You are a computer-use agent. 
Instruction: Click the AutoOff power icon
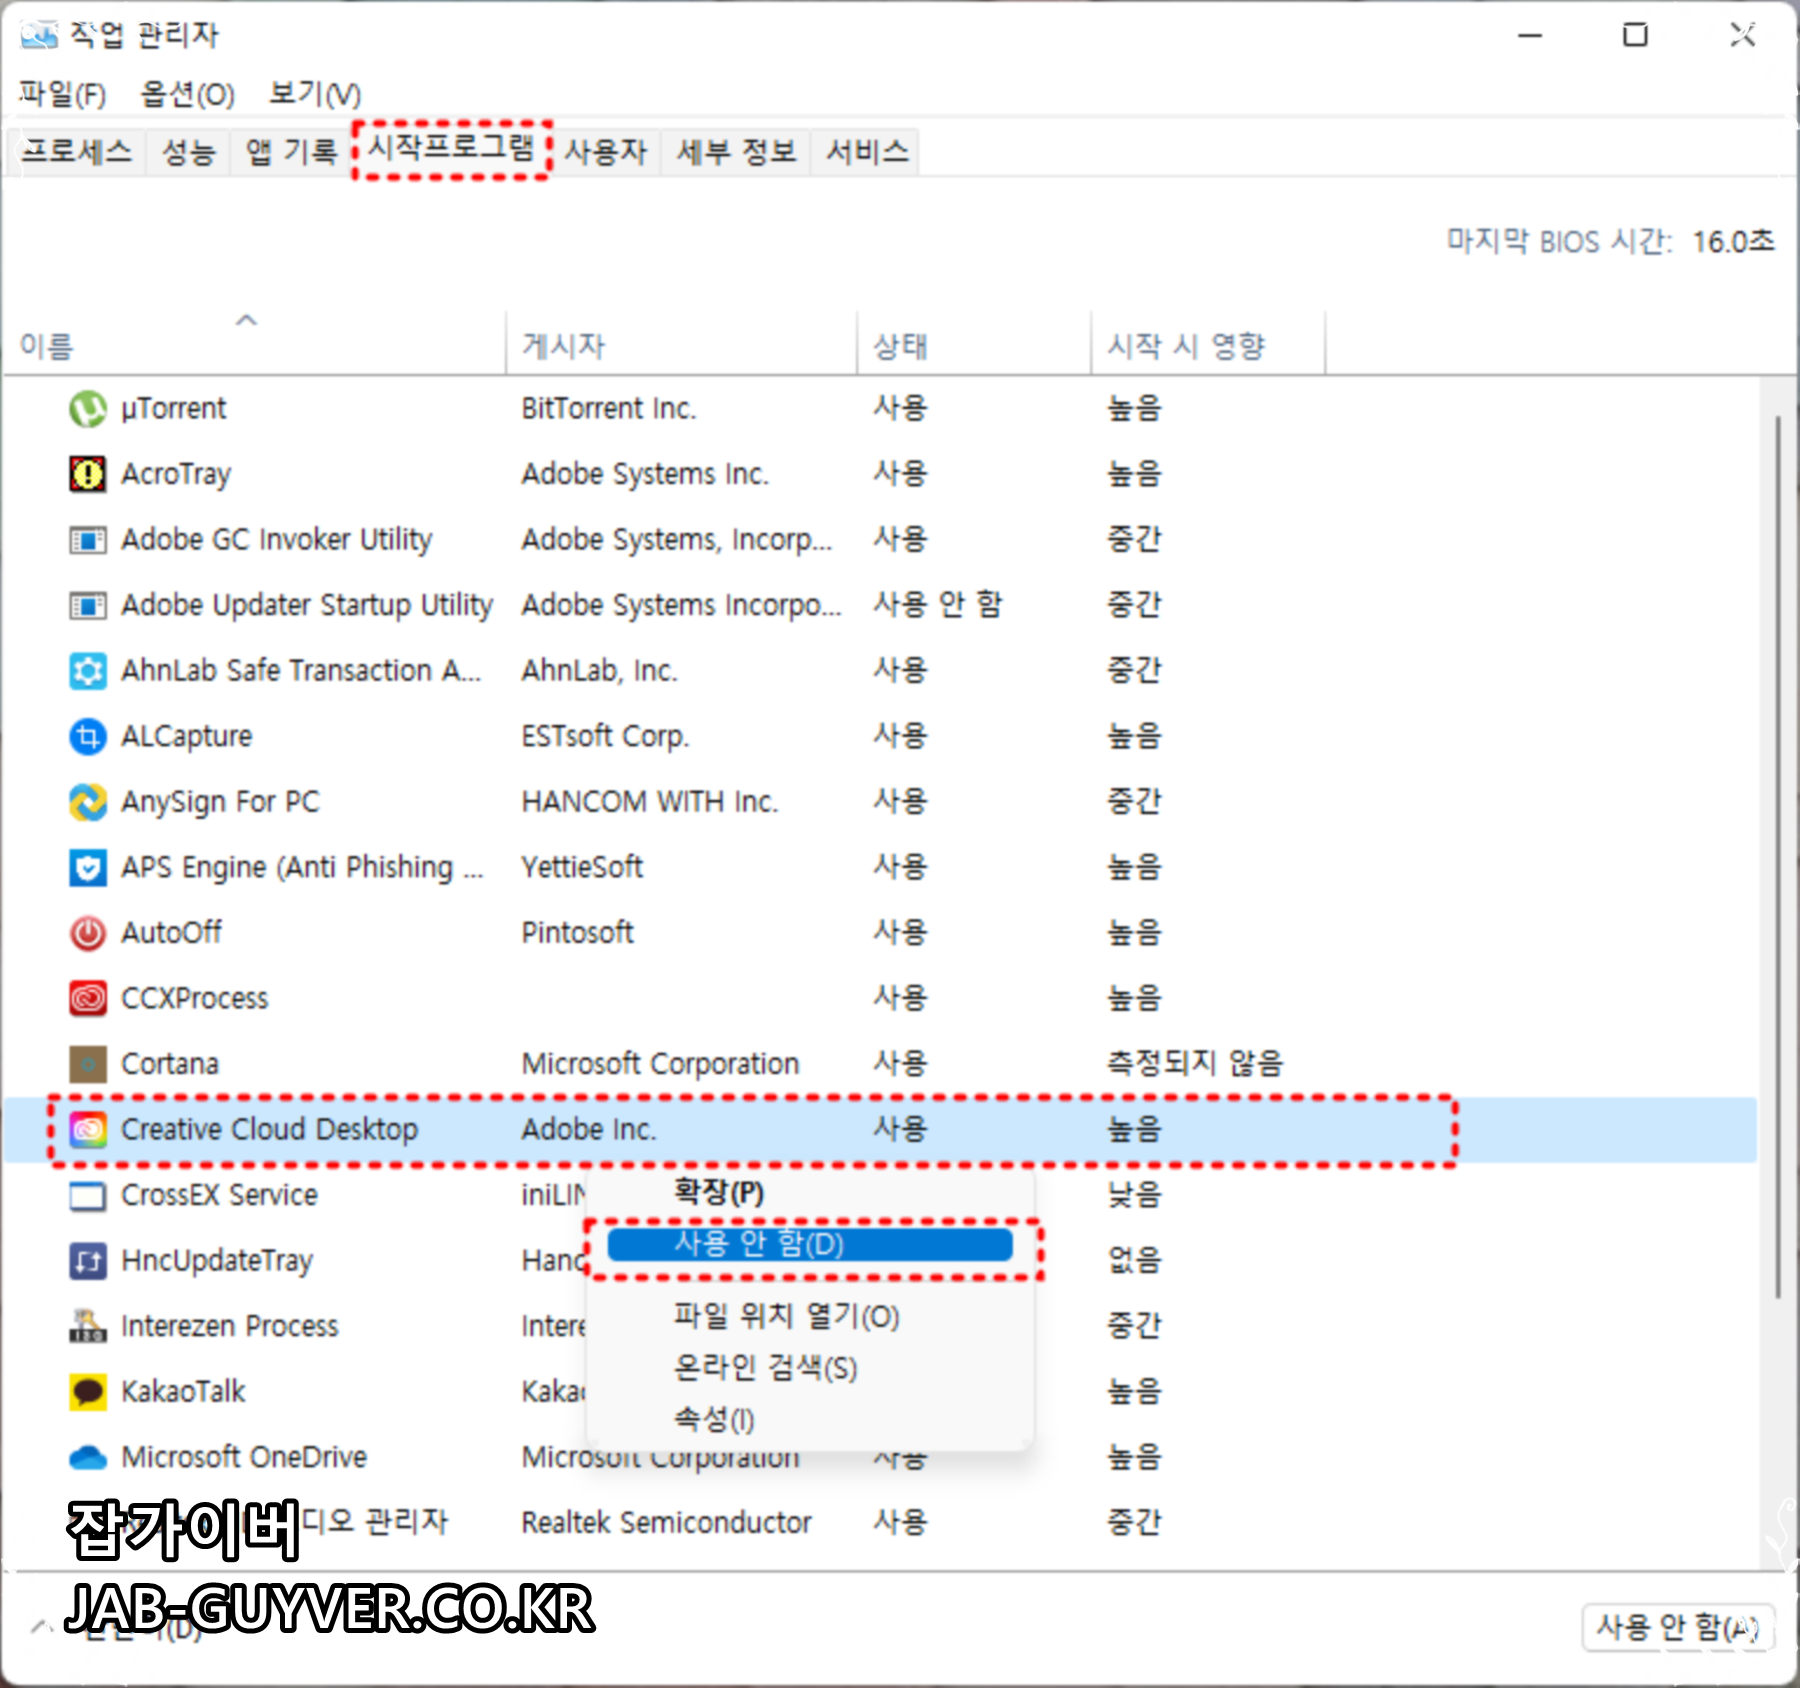[x=88, y=933]
